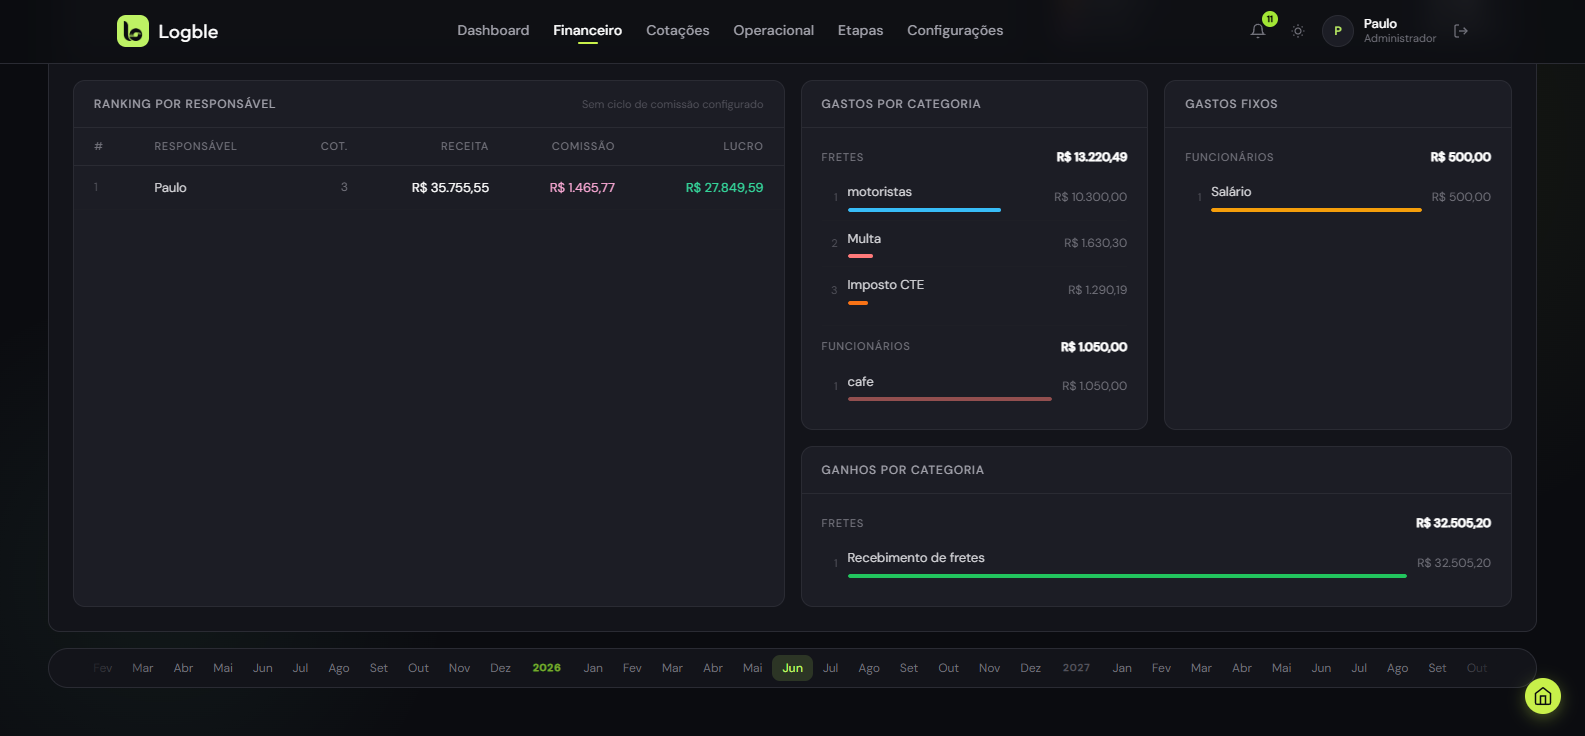Click the GANHOS POR CATEGORIA panel title
Screen dimensions: 1585x736
click(x=903, y=470)
